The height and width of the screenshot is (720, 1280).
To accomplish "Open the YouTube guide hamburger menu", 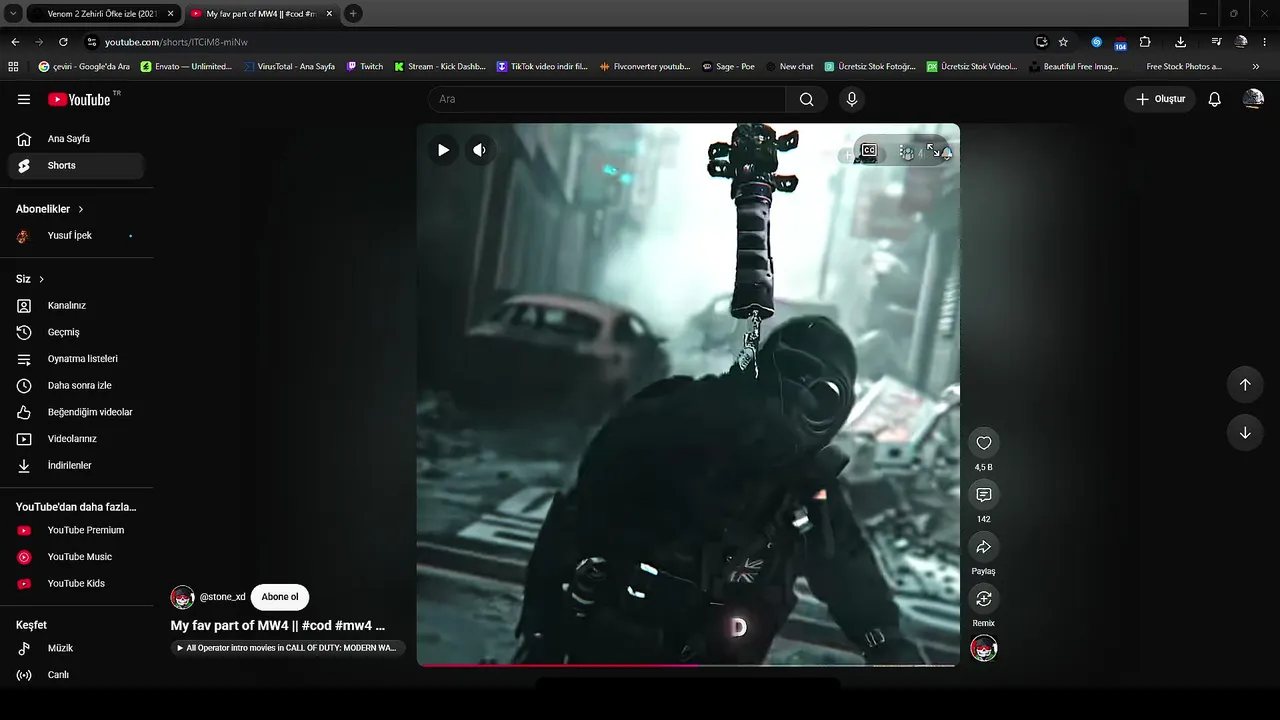I will (x=24, y=99).
